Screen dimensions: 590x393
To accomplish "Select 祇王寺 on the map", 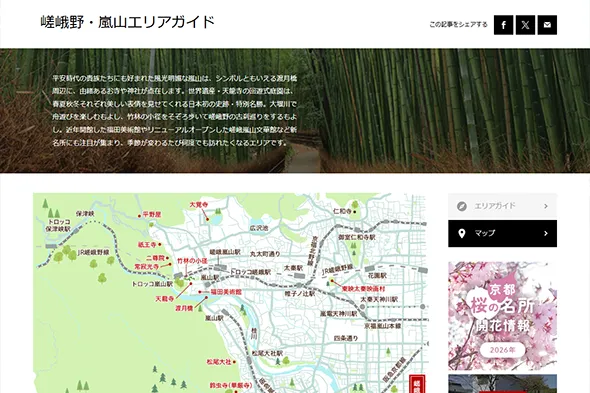I will [x=147, y=245].
